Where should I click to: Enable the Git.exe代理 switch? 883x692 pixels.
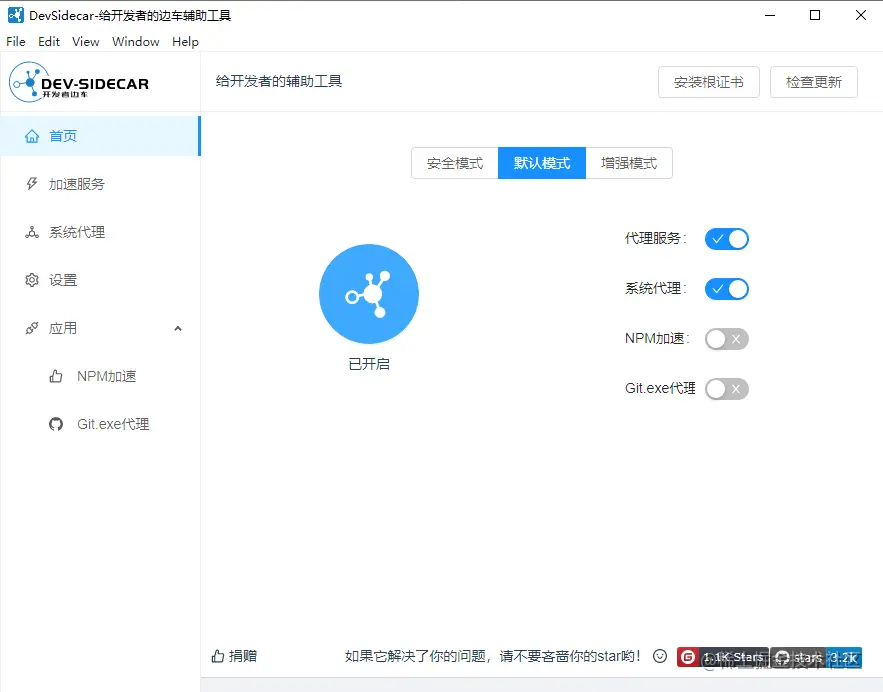pos(726,389)
